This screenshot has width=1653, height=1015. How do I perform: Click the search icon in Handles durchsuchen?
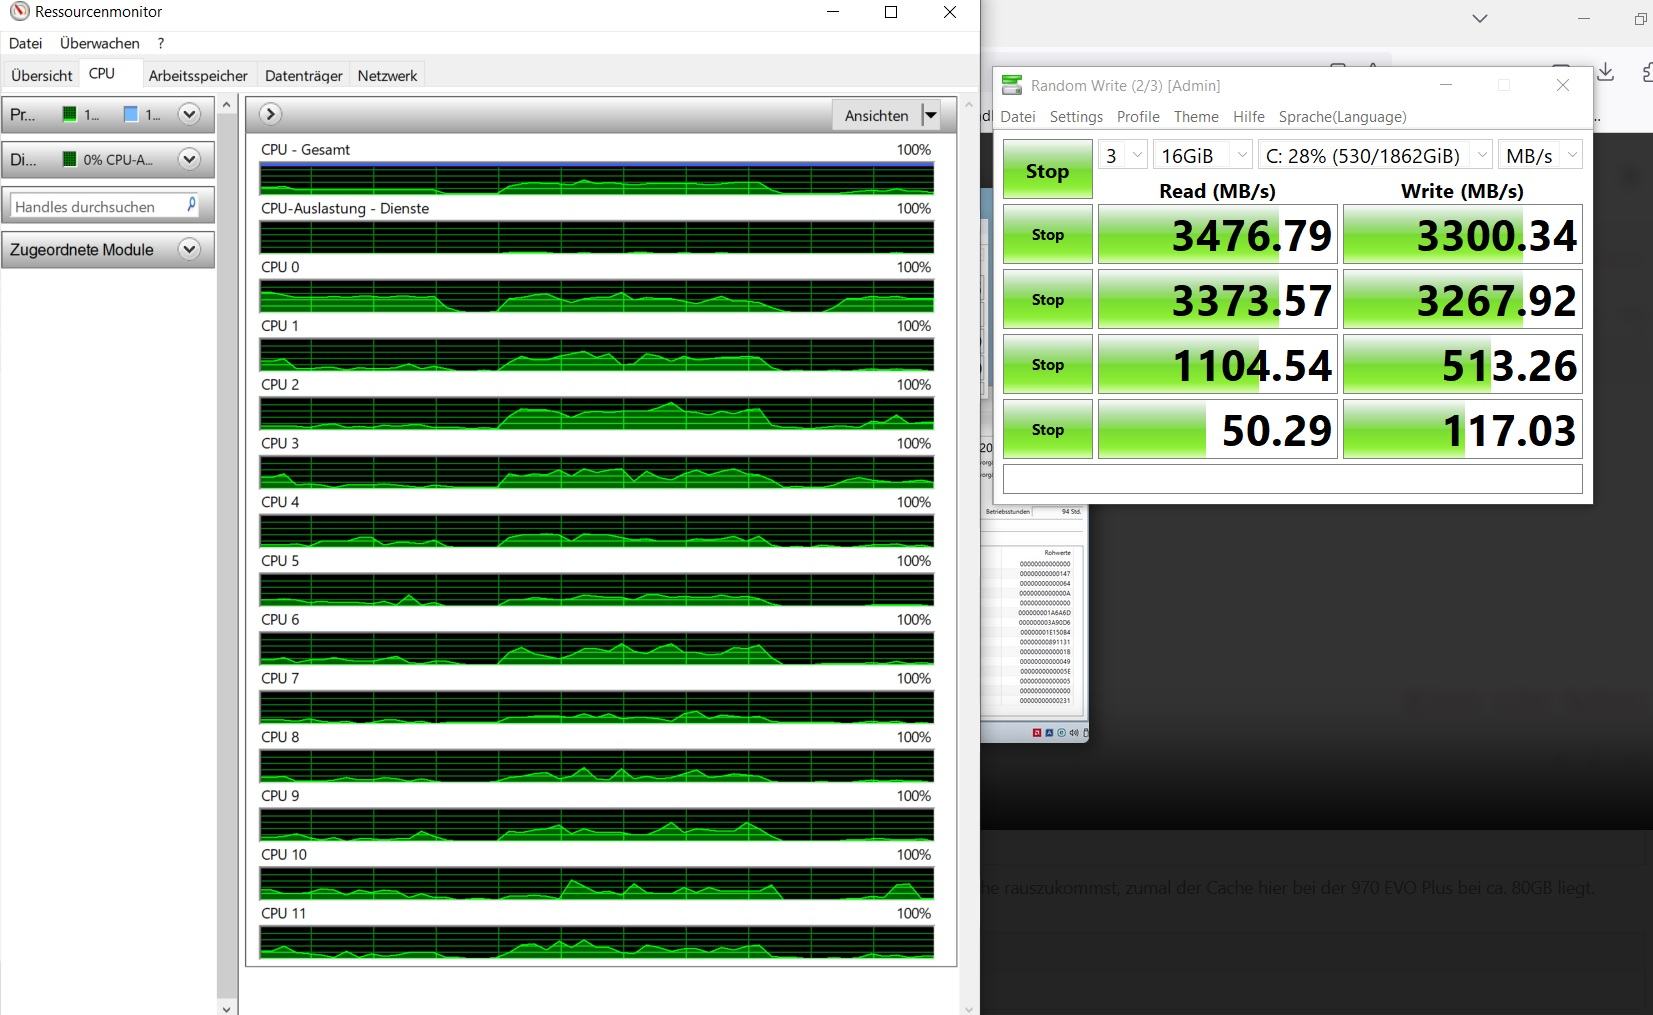click(192, 205)
